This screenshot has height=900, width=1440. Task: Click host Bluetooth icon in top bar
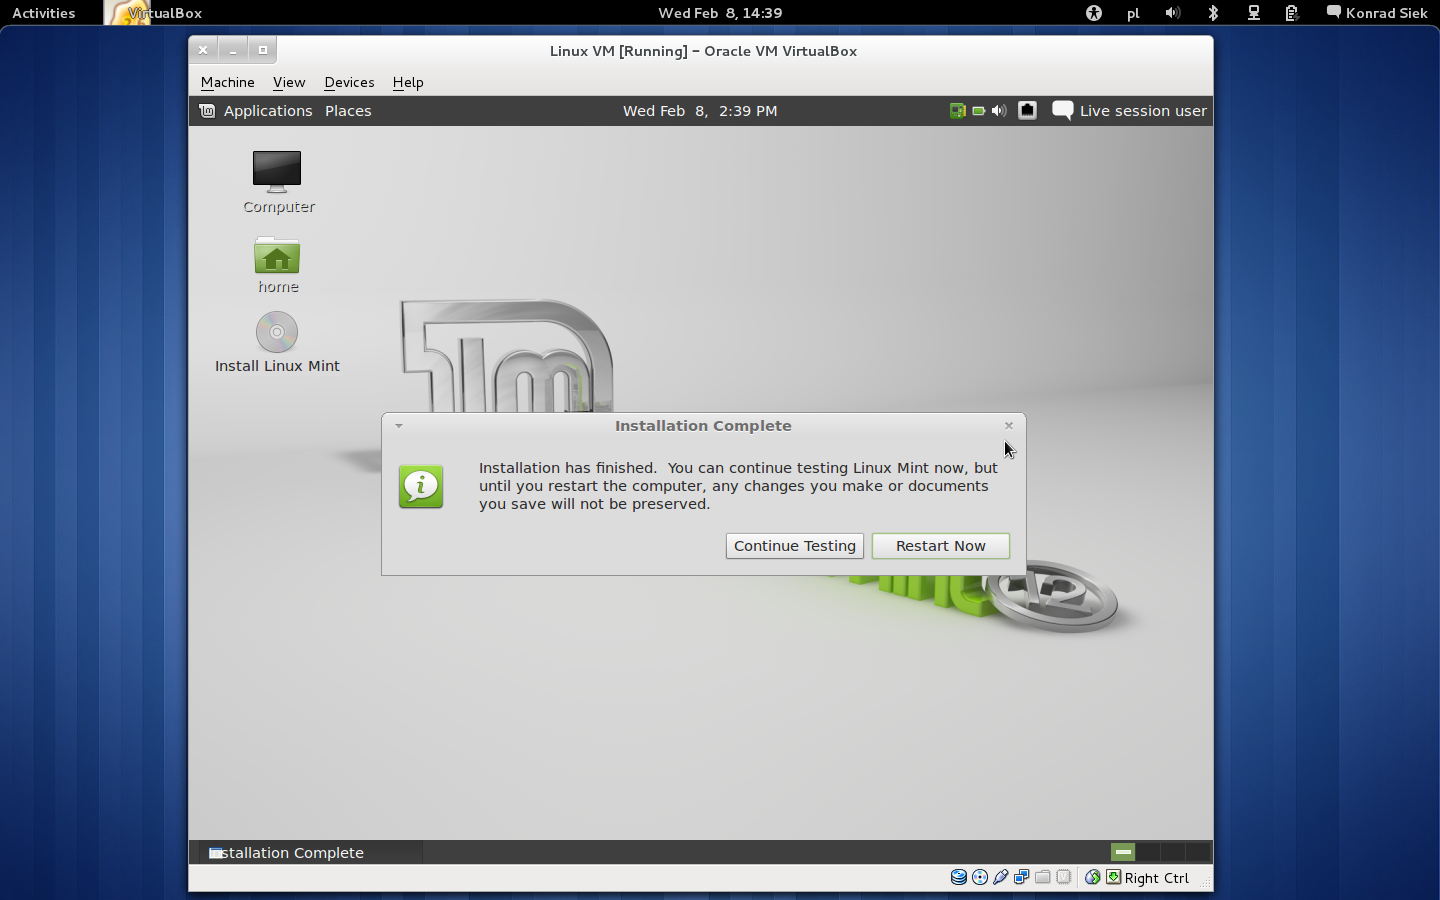pos(1213,13)
